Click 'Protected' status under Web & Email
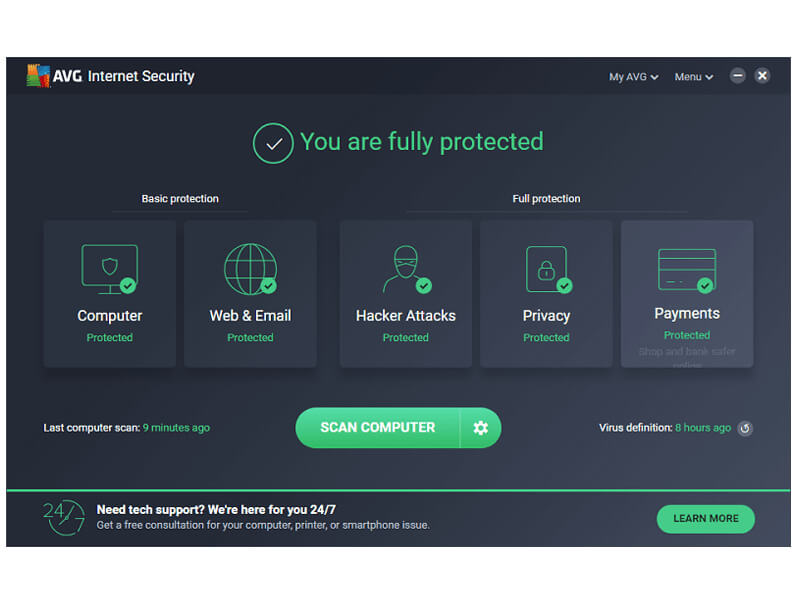 251,337
